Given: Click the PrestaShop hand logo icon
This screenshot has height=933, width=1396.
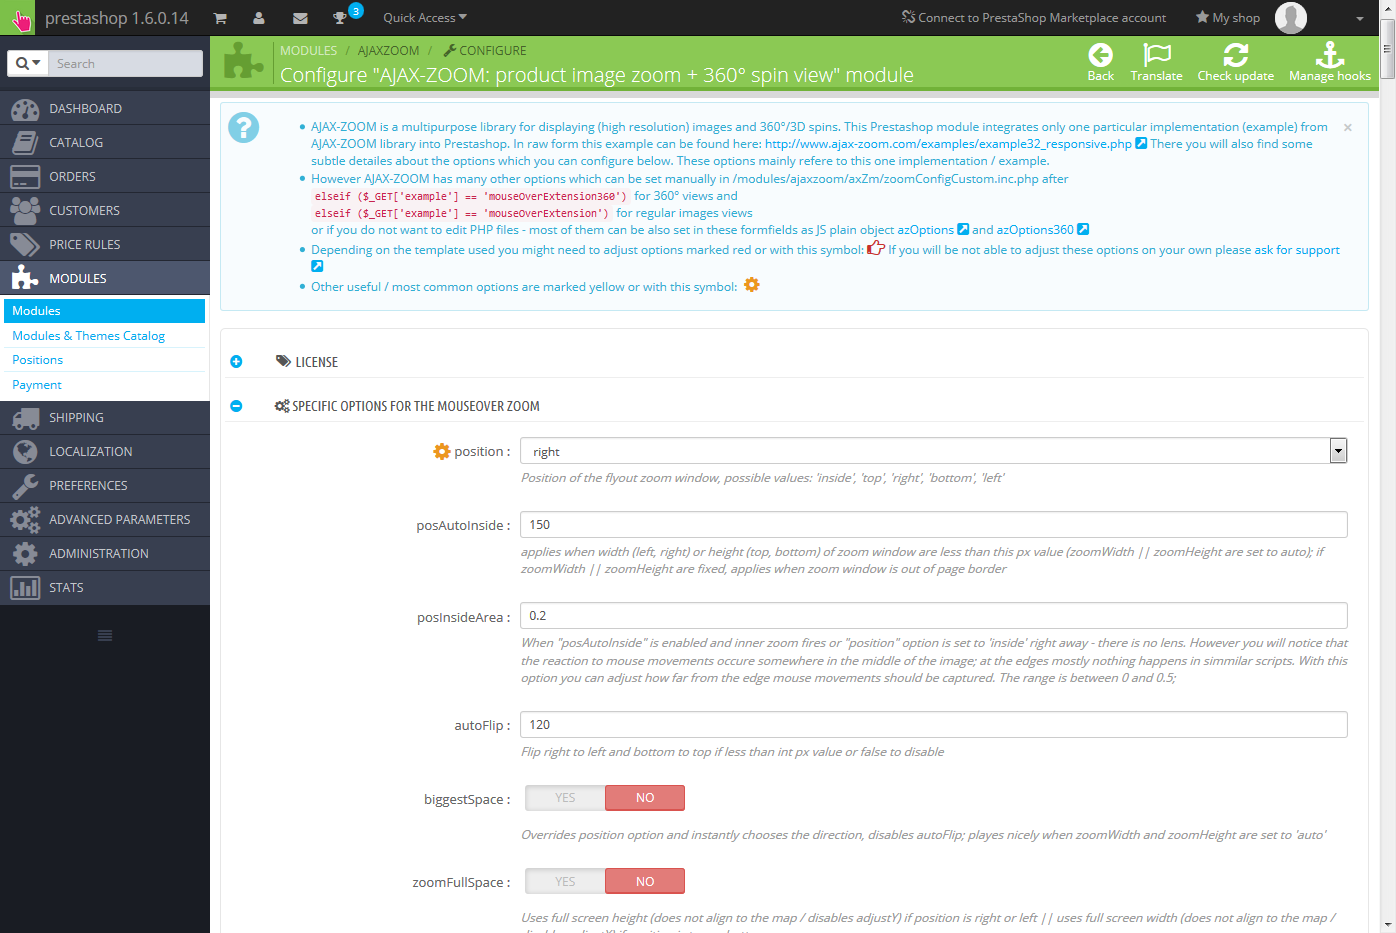Looking at the screenshot, I should click(18, 18).
